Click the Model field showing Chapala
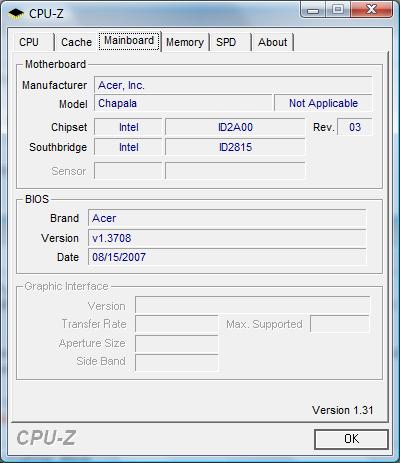Viewport: 400px width, 463px height. [183, 103]
